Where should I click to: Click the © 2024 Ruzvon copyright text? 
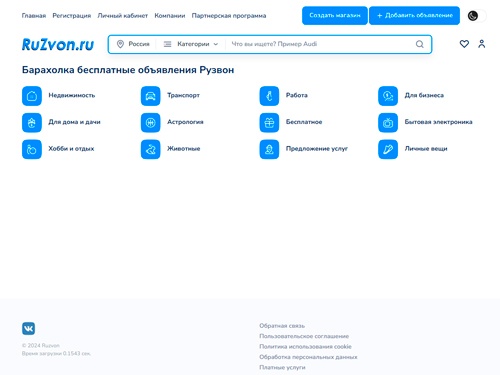pos(41,346)
